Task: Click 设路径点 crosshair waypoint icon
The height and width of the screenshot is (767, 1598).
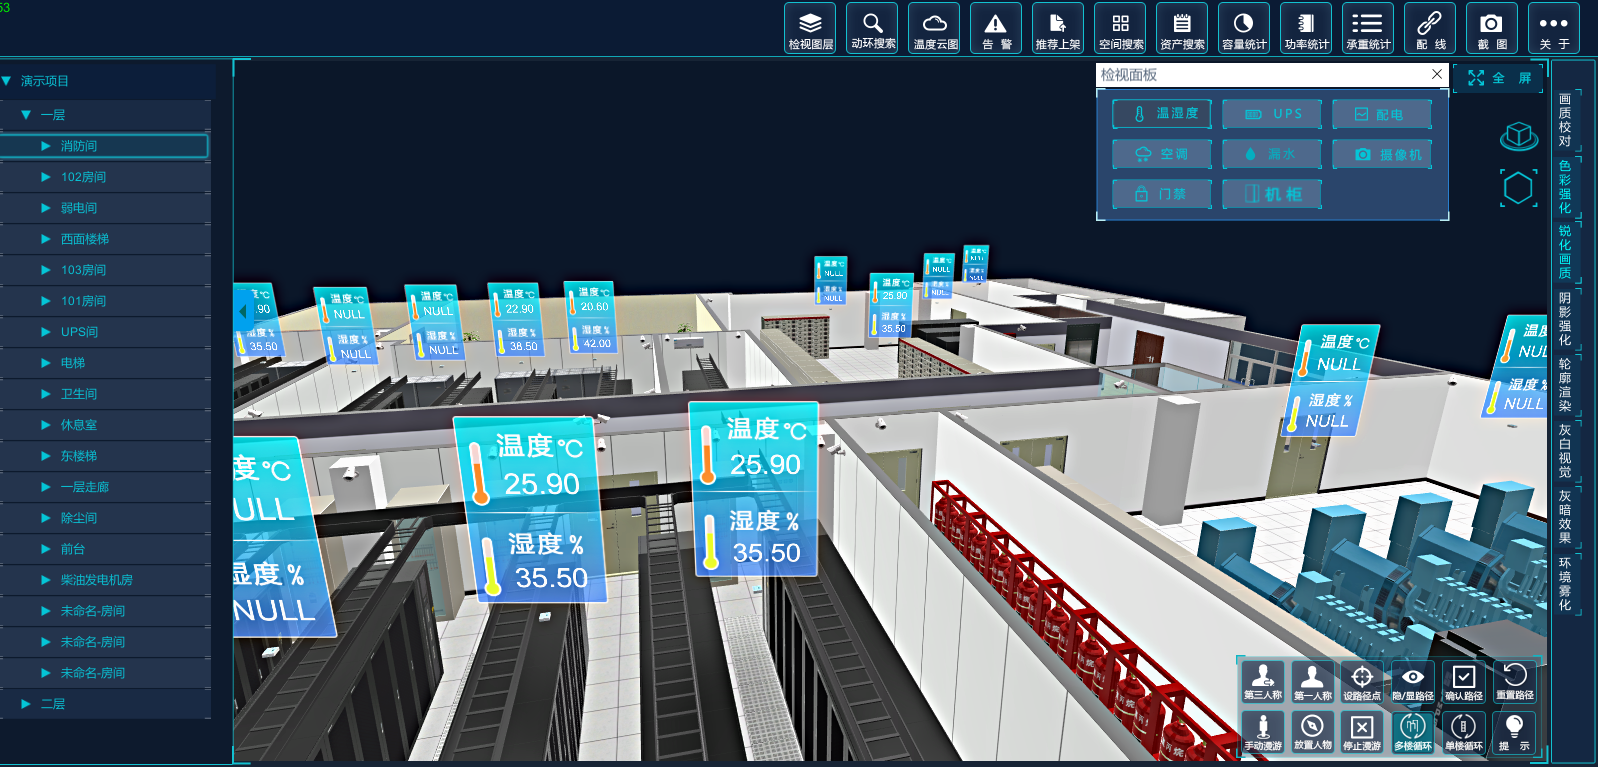Action: [1362, 681]
